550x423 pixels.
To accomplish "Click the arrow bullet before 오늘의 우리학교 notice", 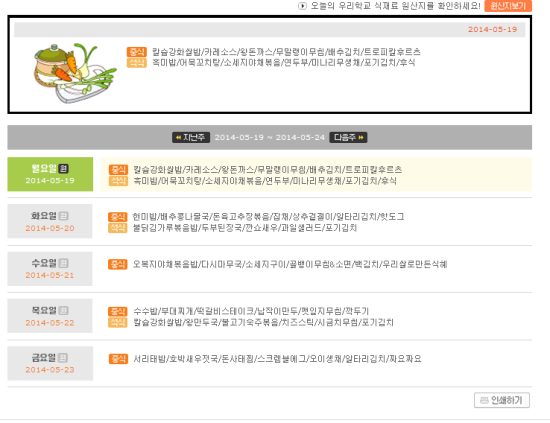I will pos(302,6).
